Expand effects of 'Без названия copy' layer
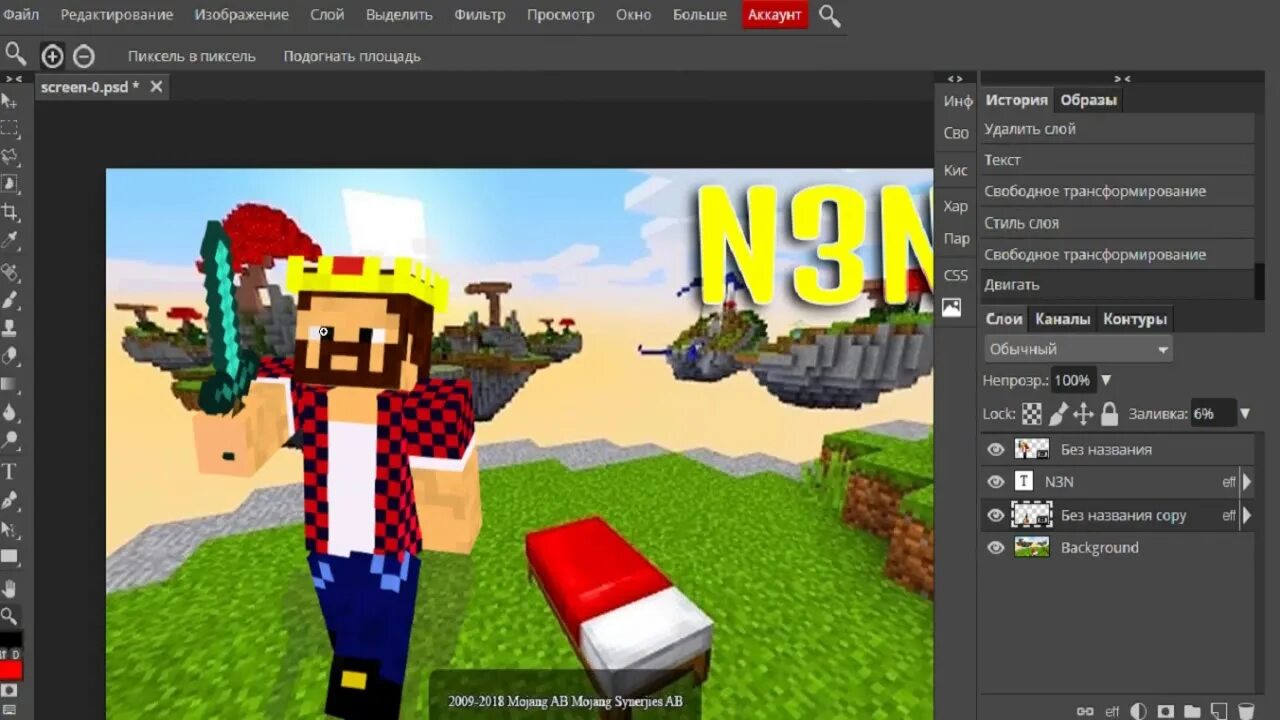1280x720 pixels. coord(1246,516)
